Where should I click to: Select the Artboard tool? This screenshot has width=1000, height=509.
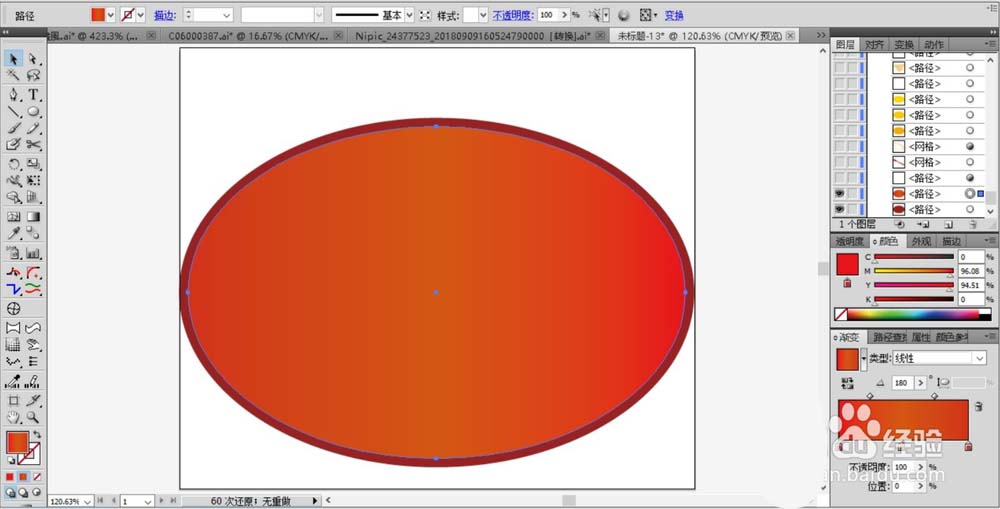tap(13, 401)
